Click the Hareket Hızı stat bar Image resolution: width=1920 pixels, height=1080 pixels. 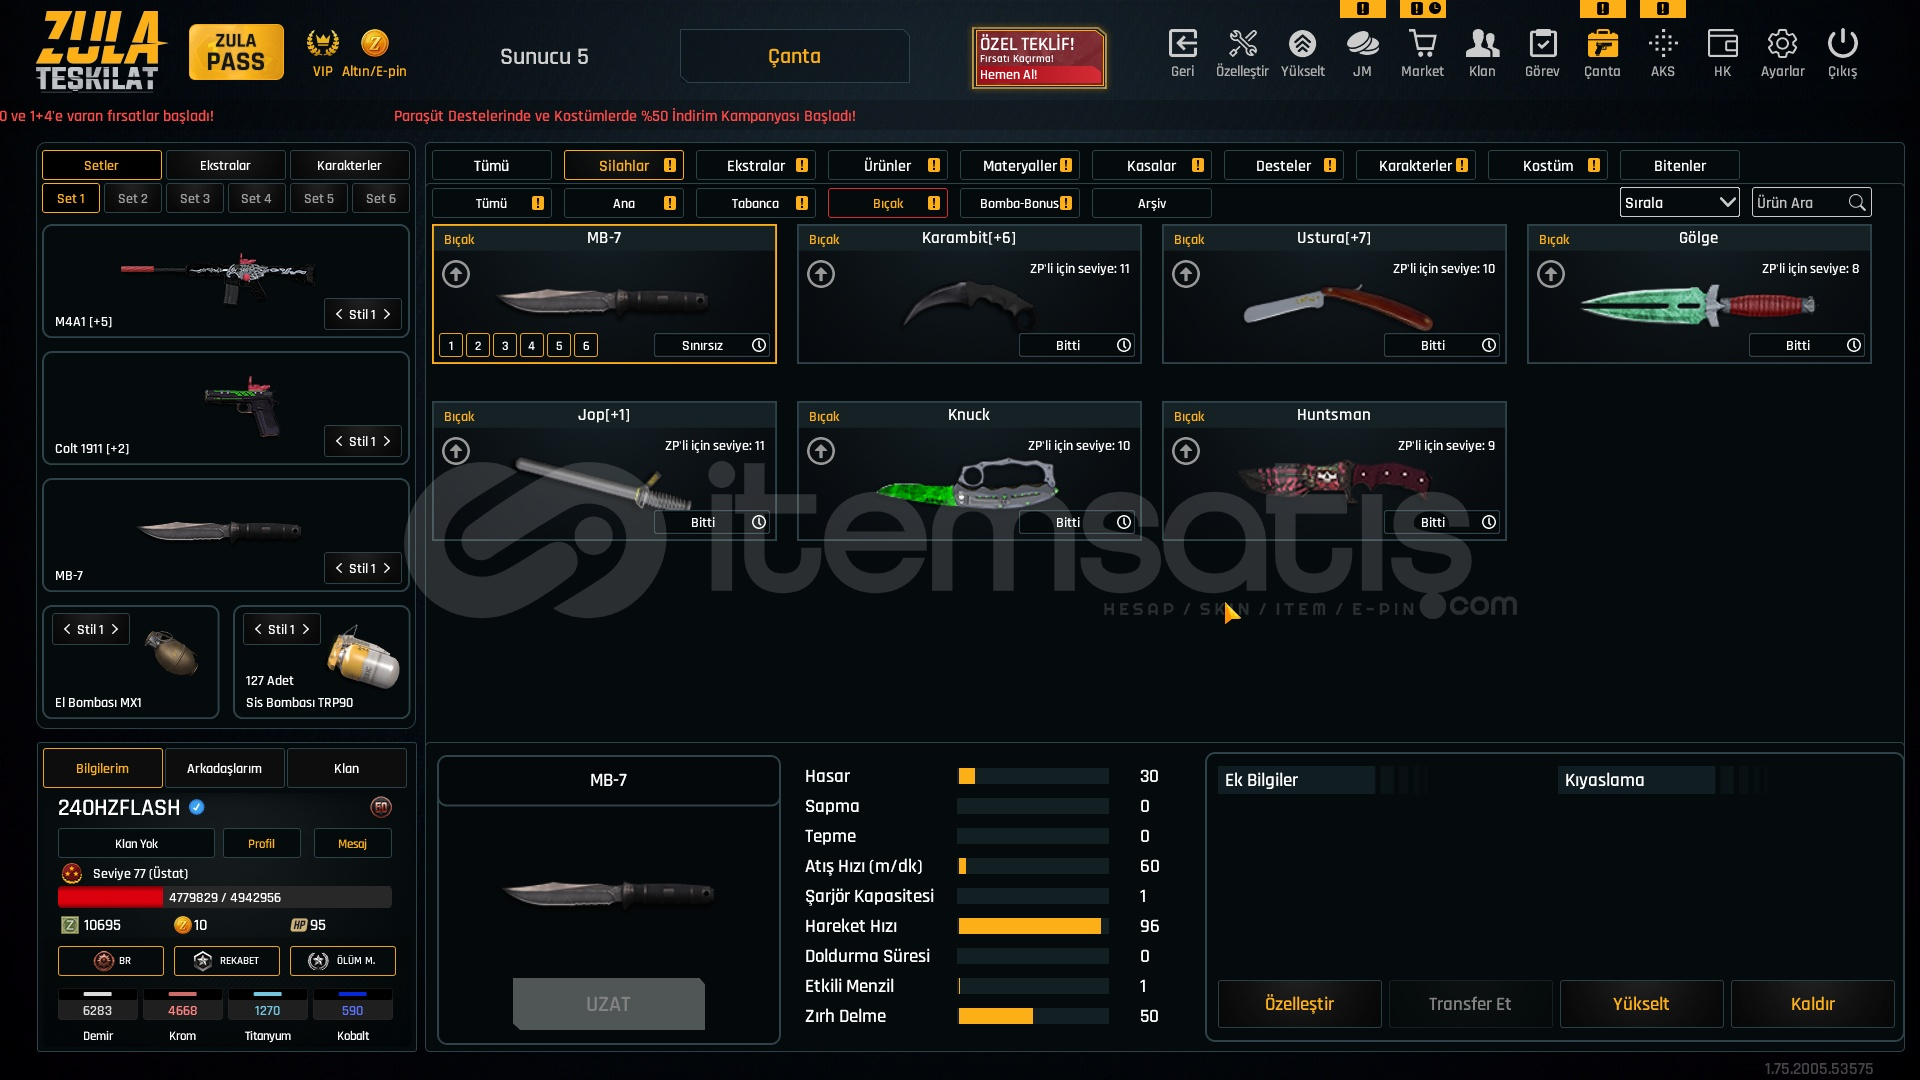click(1033, 926)
